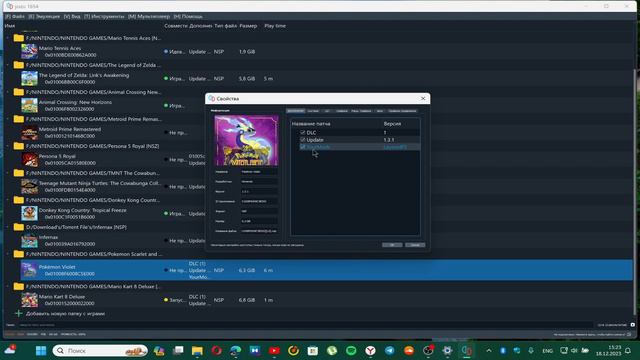Sort game list by Тип файла column
Screen dimensions: 640x360
pyautogui.click(x=225, y=26)
